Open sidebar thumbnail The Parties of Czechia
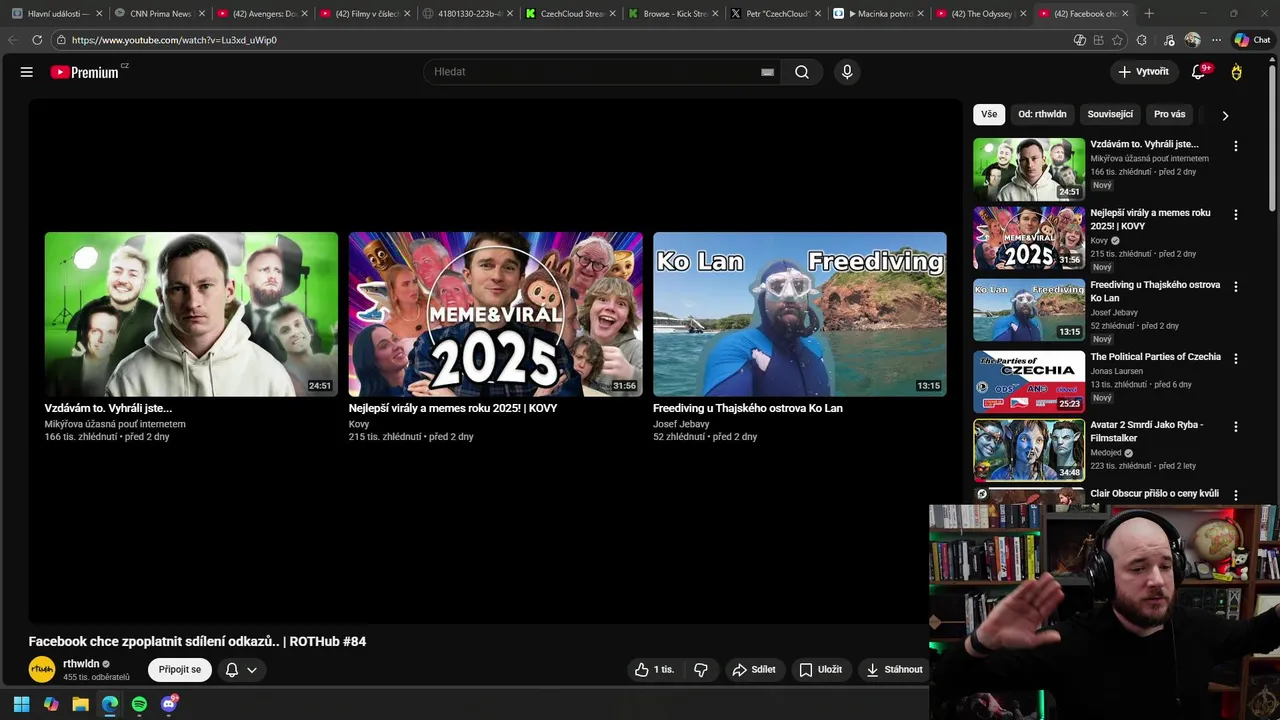 click(1029, 381)
